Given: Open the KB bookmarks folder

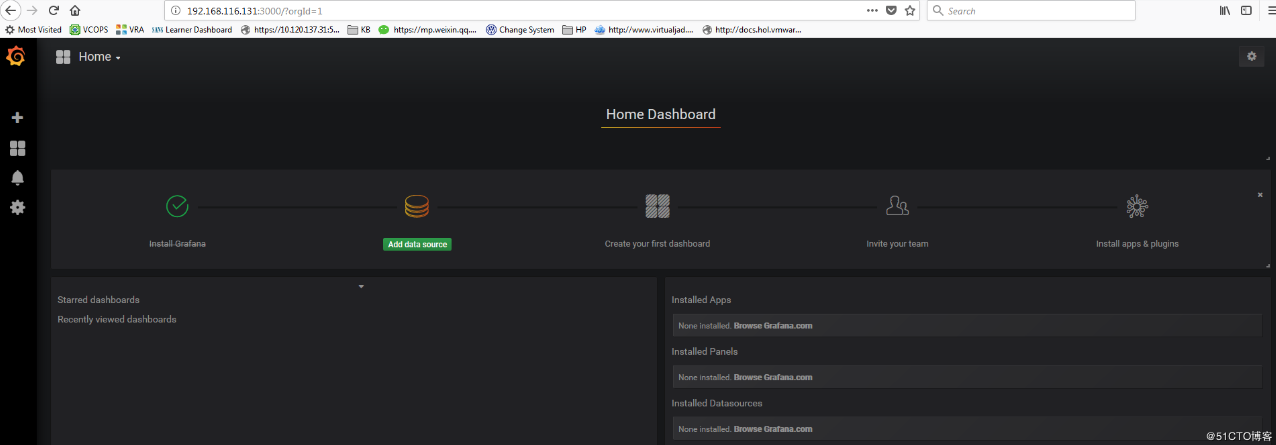Looking at the screenshot, I should (359, 30).
